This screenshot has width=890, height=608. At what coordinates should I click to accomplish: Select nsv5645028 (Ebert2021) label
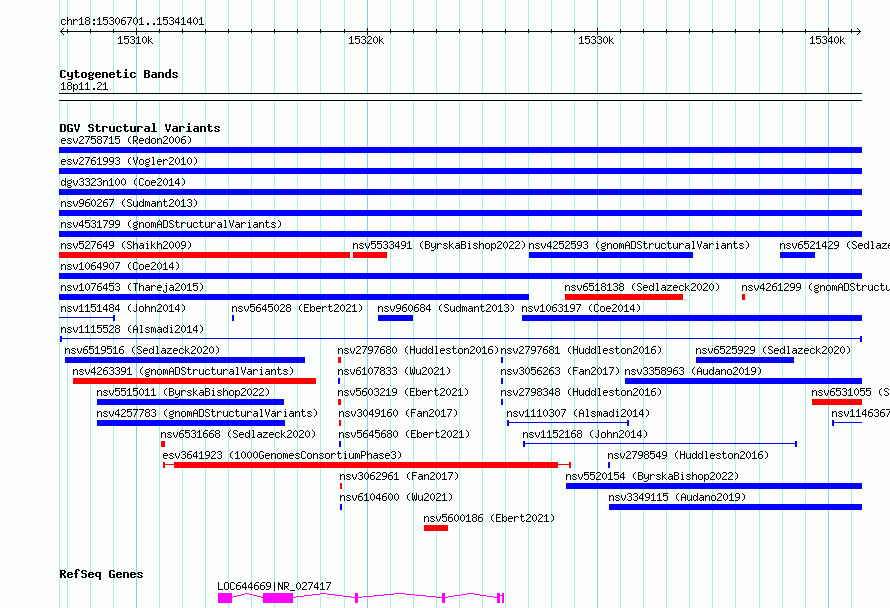point(297,308)
